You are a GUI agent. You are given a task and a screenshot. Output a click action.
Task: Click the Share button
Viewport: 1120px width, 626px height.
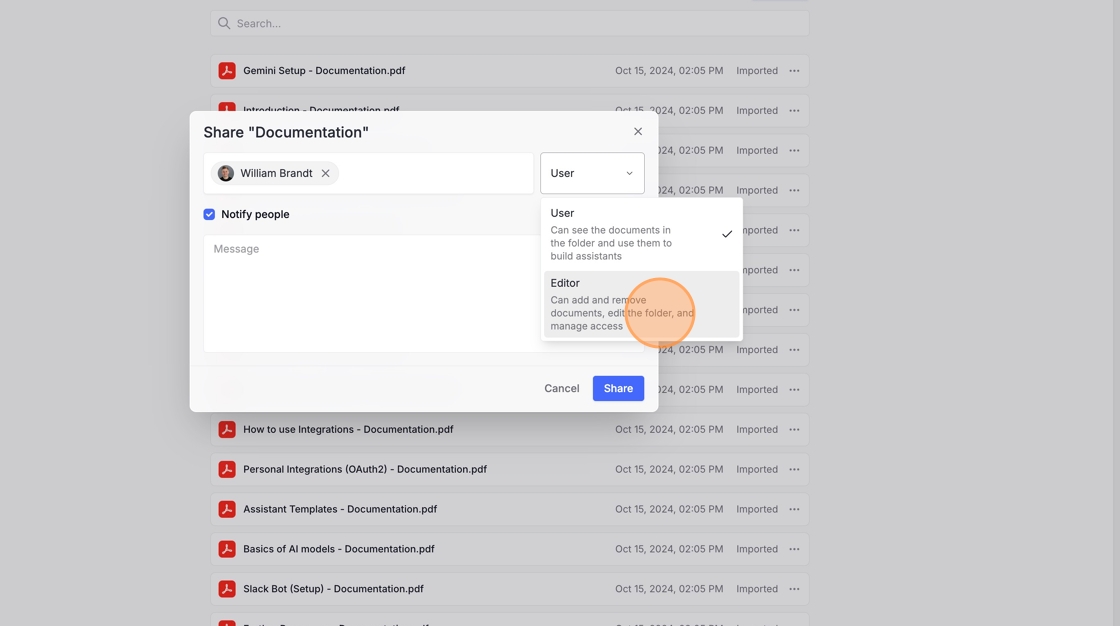point(618,388)
